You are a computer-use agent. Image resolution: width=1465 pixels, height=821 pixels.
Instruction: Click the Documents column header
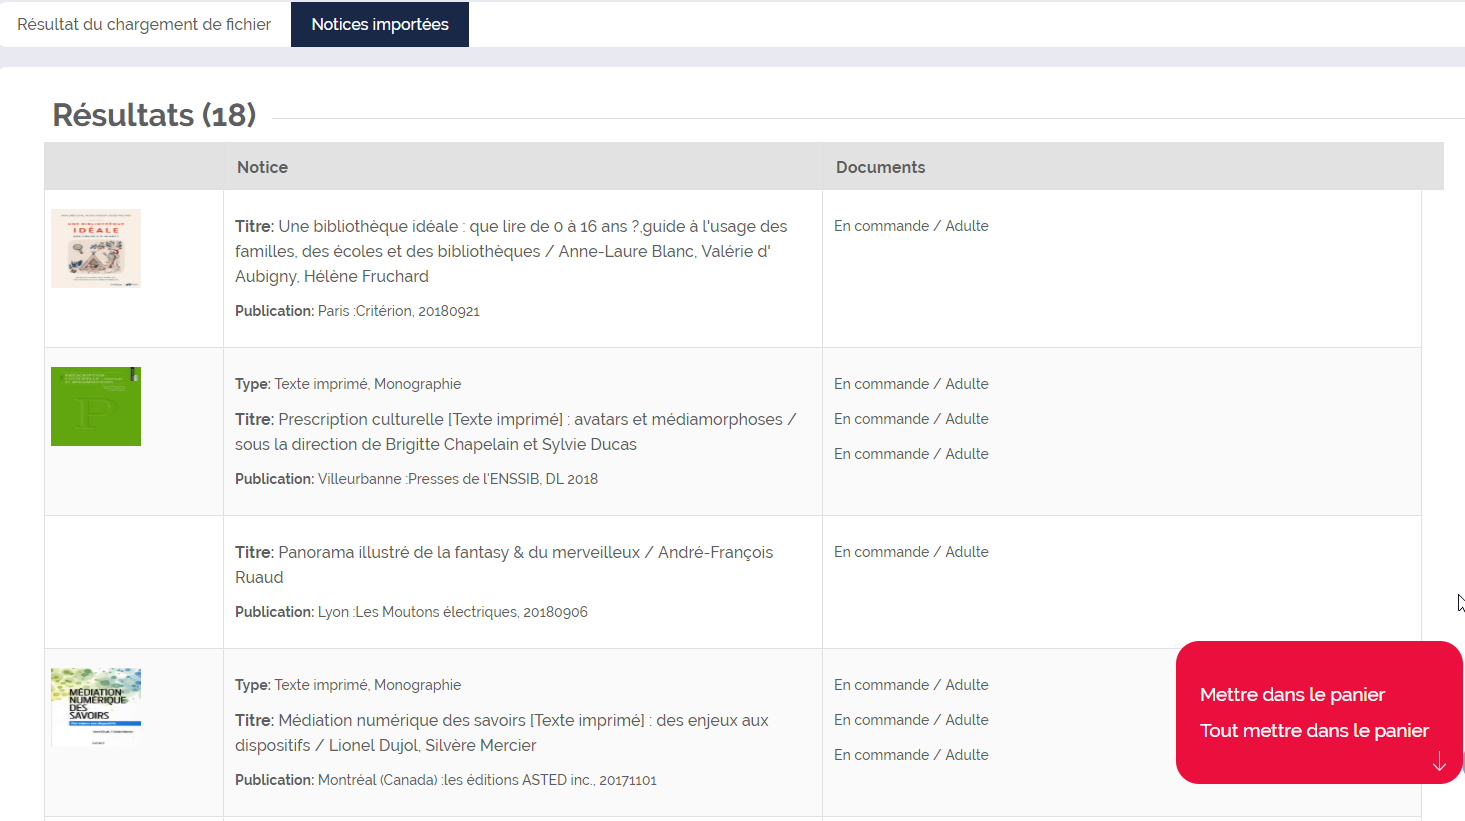point(880,167)
